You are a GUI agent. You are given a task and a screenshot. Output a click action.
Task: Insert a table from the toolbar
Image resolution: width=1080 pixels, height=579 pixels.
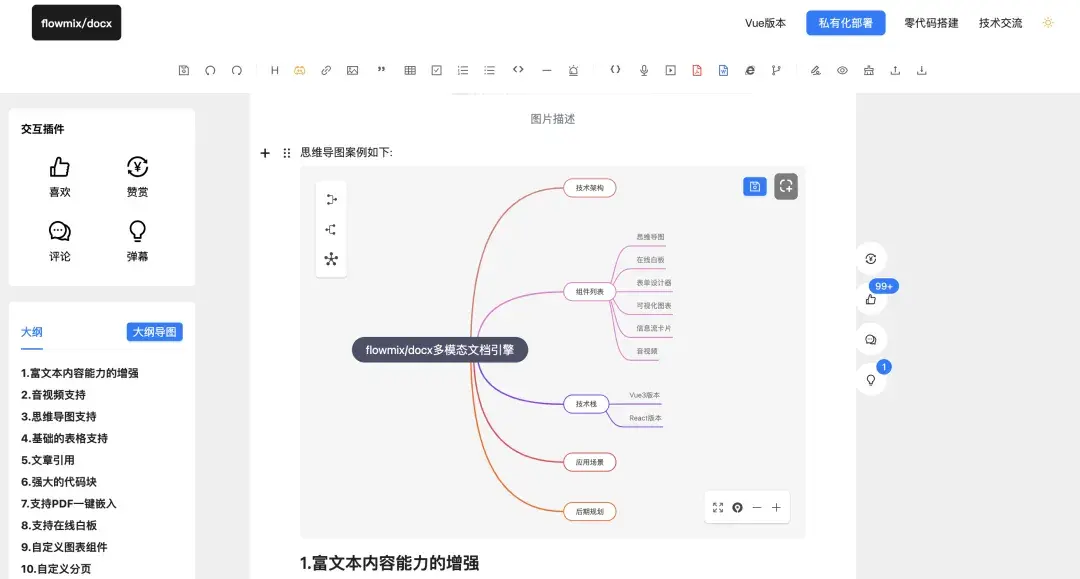[x=410, y=70]
